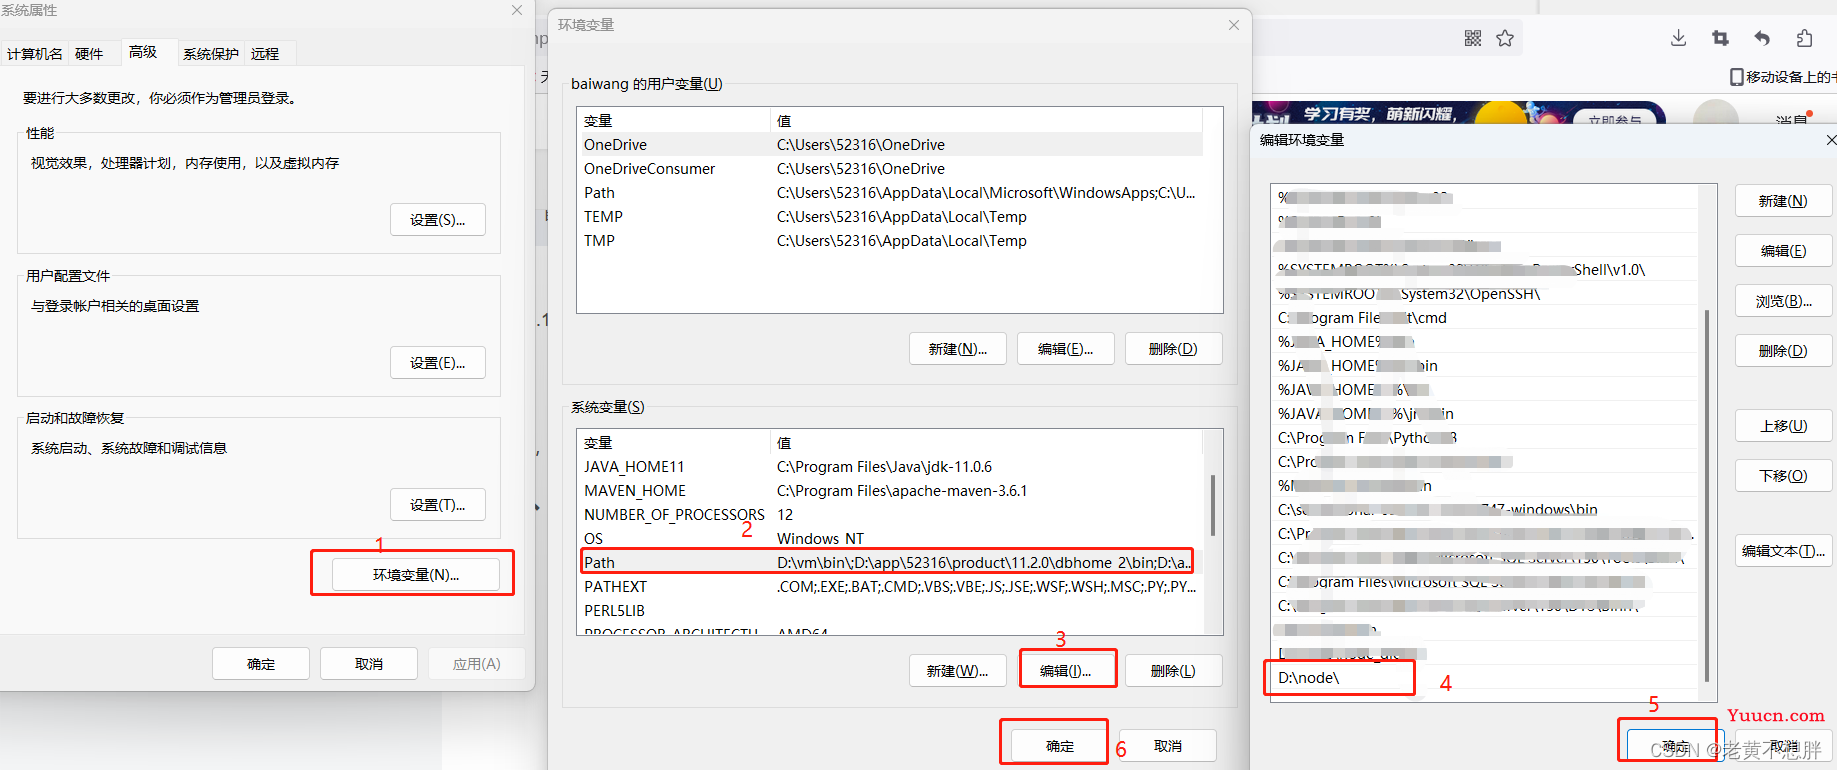Open the browser extensions puzzle icon
Image resolution: width=1837 pixels, height=770 pixels.
[x=1804, y=38]
